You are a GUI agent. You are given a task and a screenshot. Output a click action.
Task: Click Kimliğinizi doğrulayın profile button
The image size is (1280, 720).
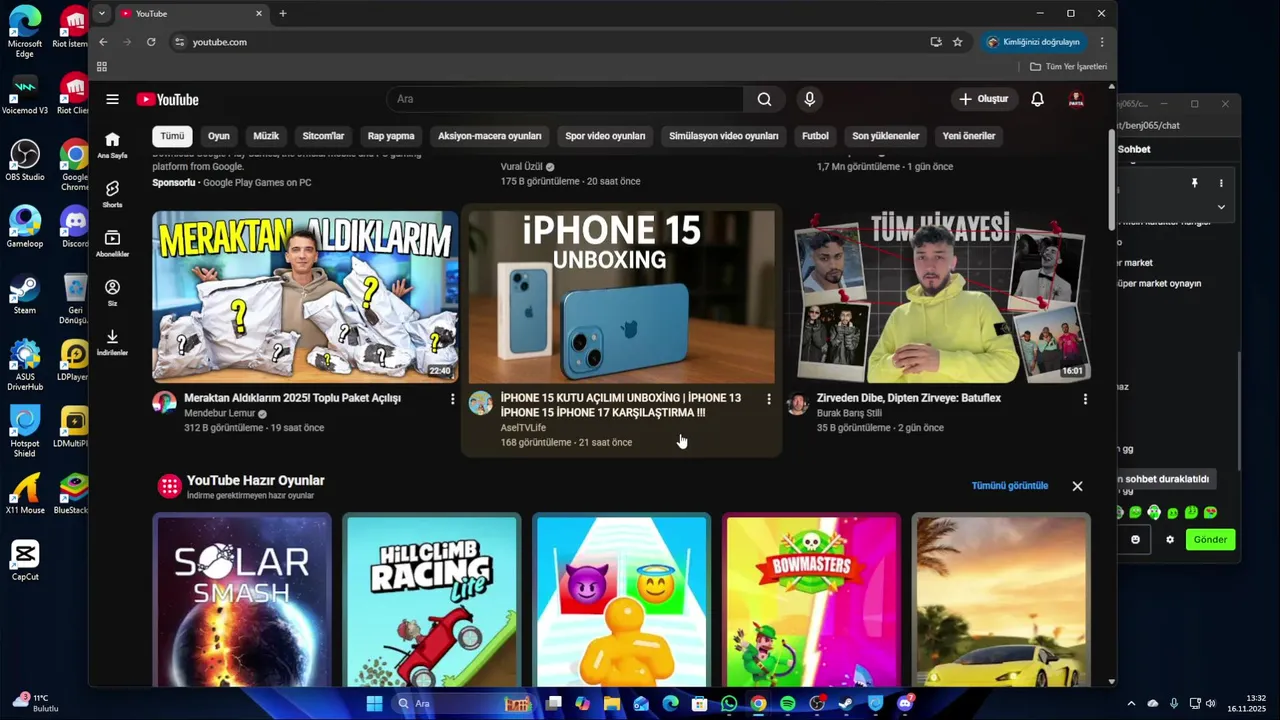(x=1034, y=42)
